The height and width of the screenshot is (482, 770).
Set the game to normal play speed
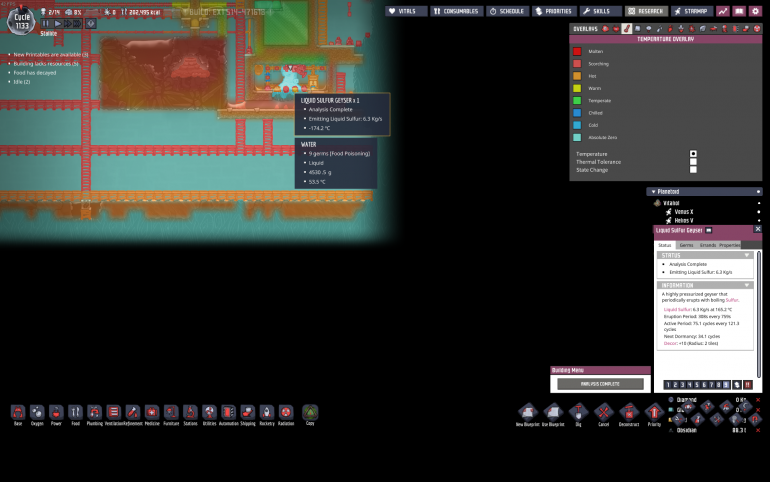[x=57, y=23]
